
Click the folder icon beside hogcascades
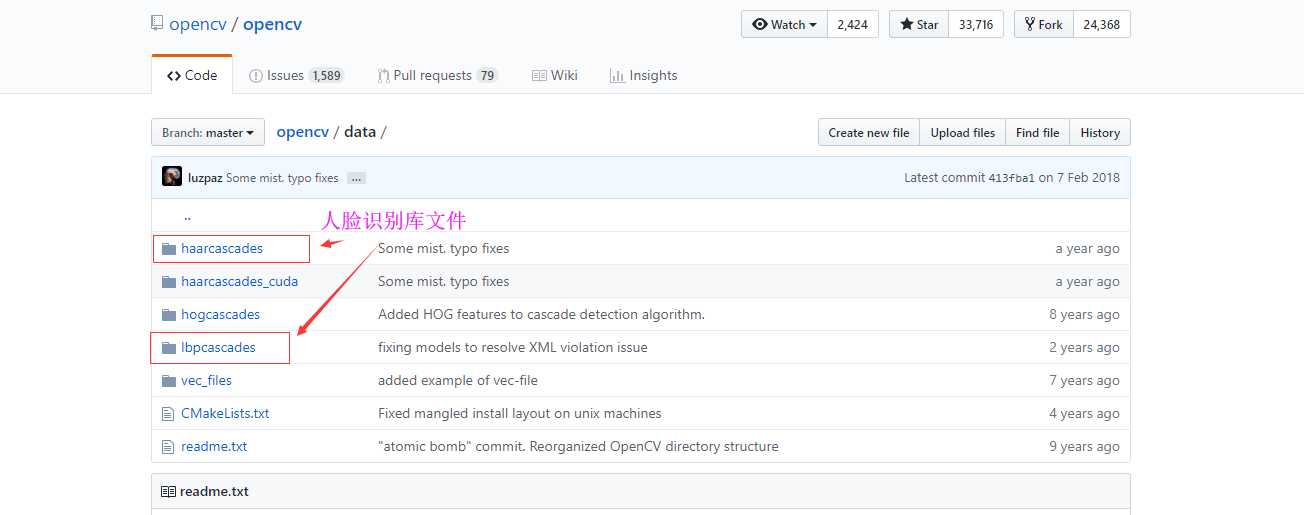(x=168, y=314)
